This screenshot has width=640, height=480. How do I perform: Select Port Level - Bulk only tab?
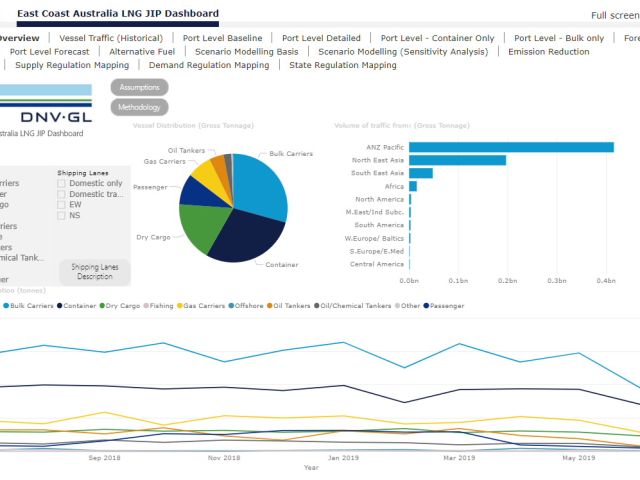pos(559,38)
